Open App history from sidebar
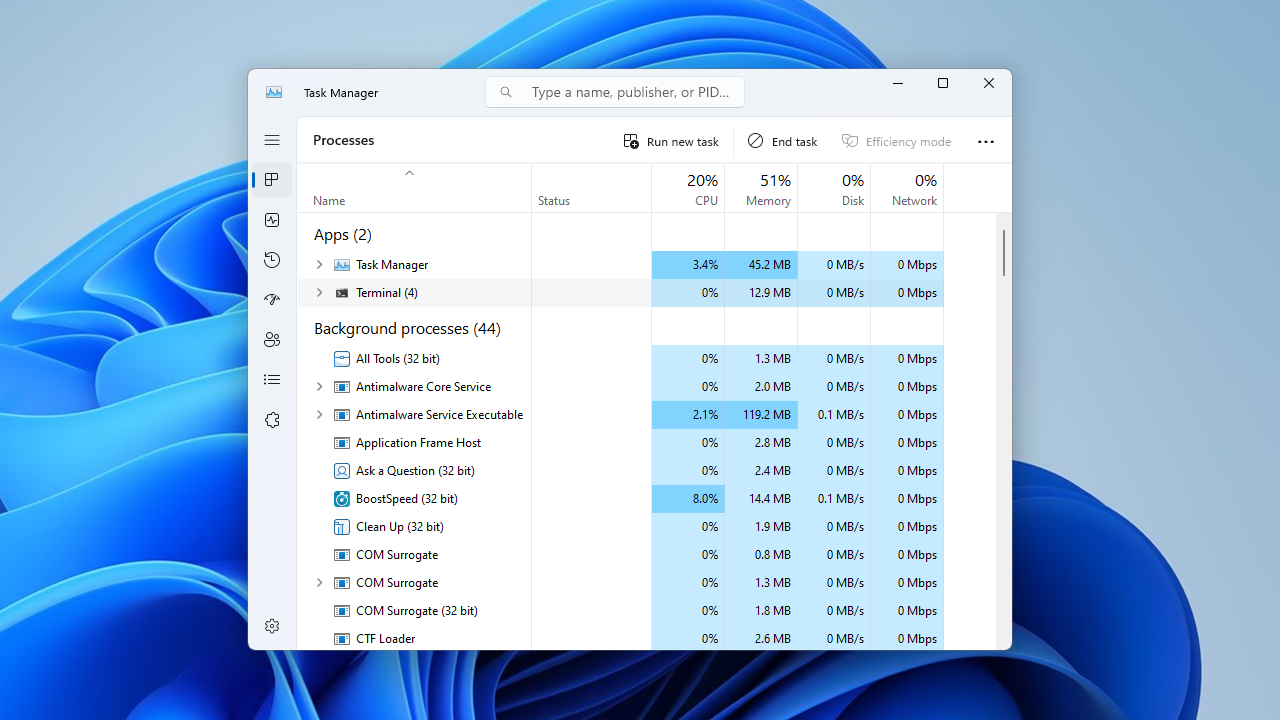 point(272,260)
